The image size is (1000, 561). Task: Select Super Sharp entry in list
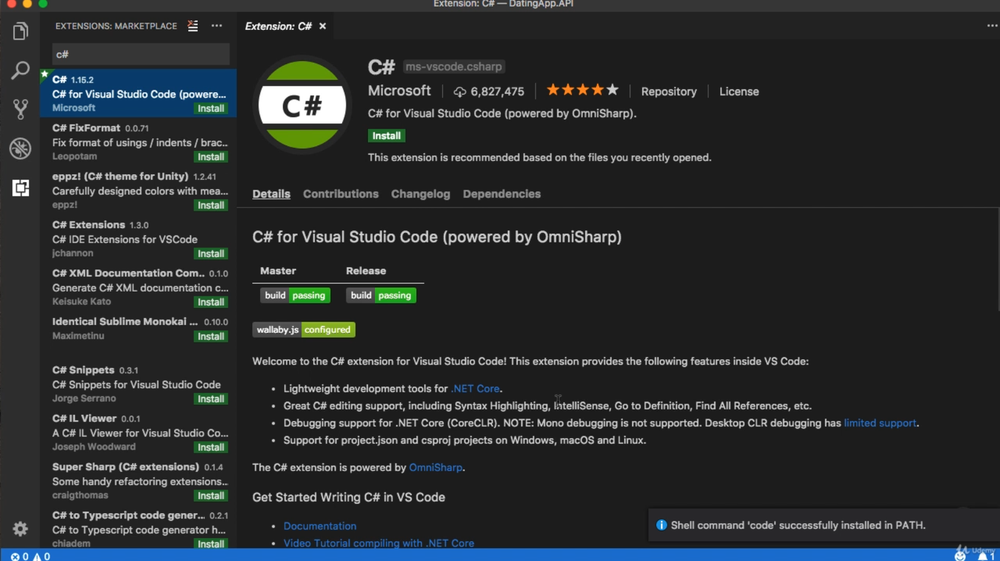coord(138,481)
